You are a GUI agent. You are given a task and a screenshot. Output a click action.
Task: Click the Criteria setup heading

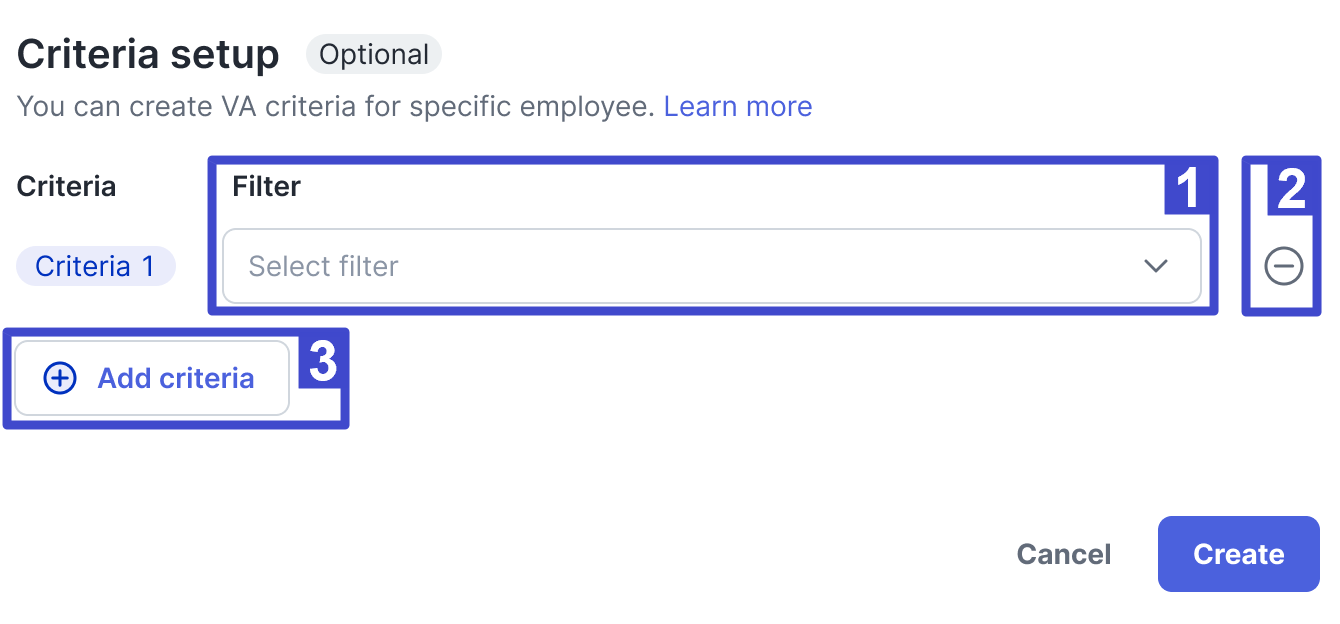(148, 54)
